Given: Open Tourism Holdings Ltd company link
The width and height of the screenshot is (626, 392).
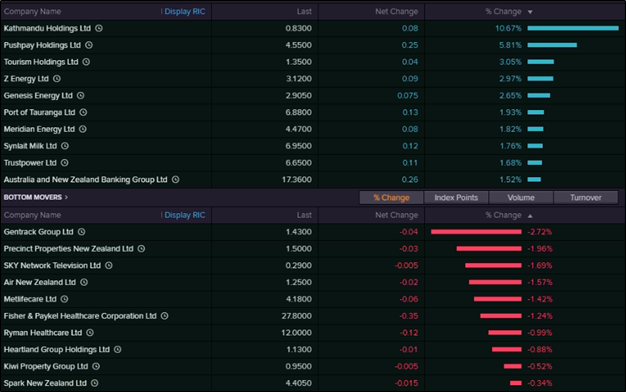Looking at the screenshot, I should pyautogui.click(x=41, y=62).
